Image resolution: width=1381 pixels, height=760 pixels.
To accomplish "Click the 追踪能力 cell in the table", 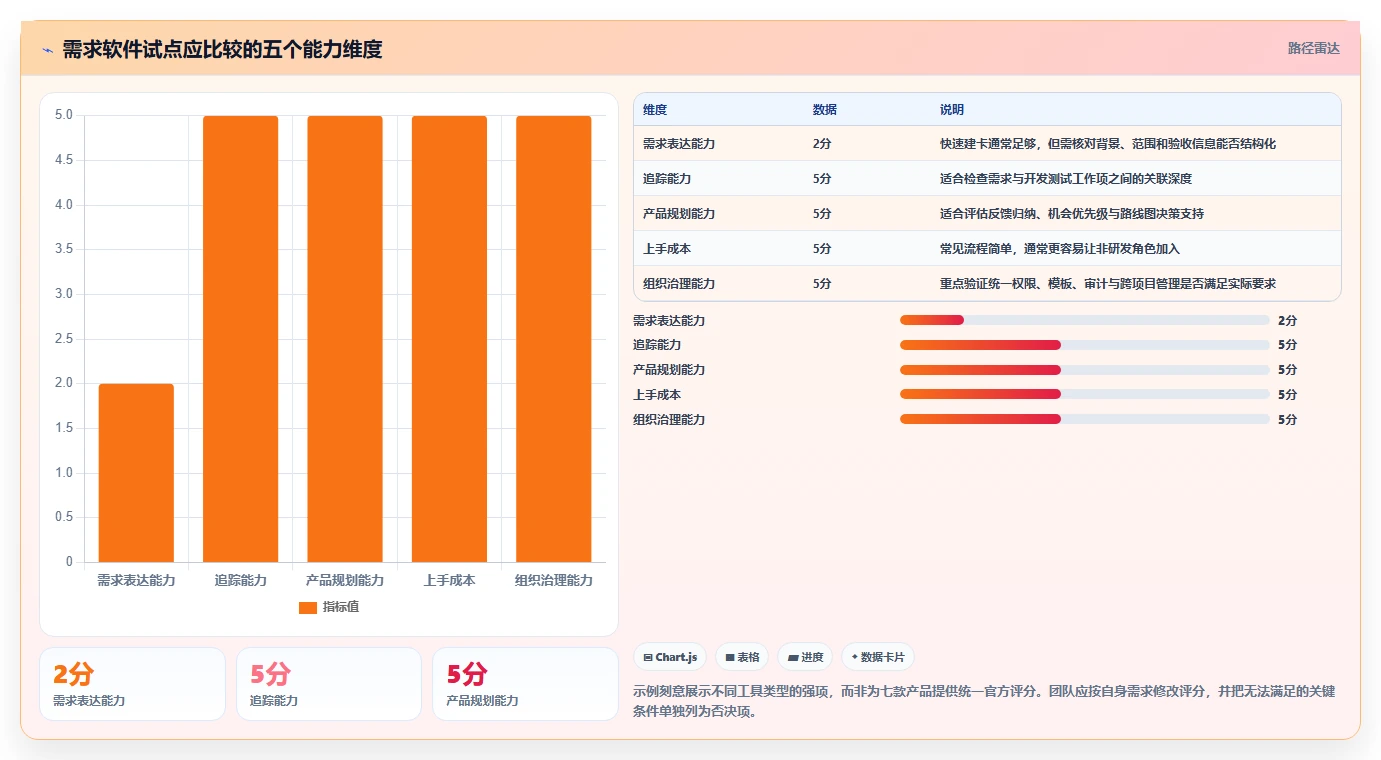I will 667,179.
